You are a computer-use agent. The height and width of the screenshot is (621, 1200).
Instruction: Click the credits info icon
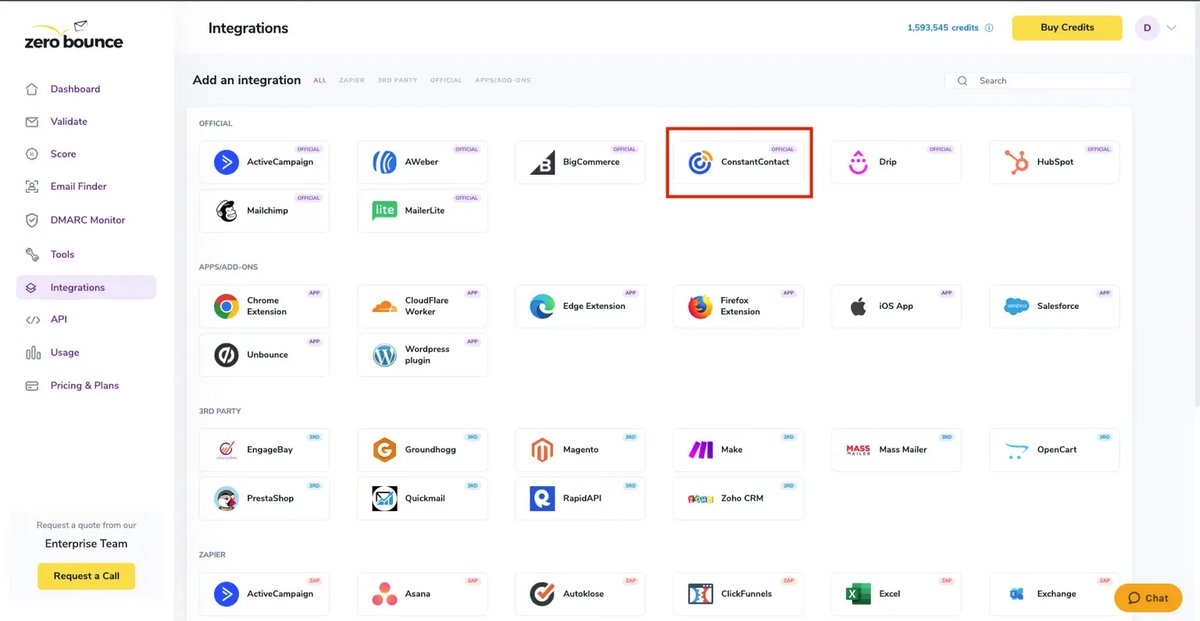990,28
